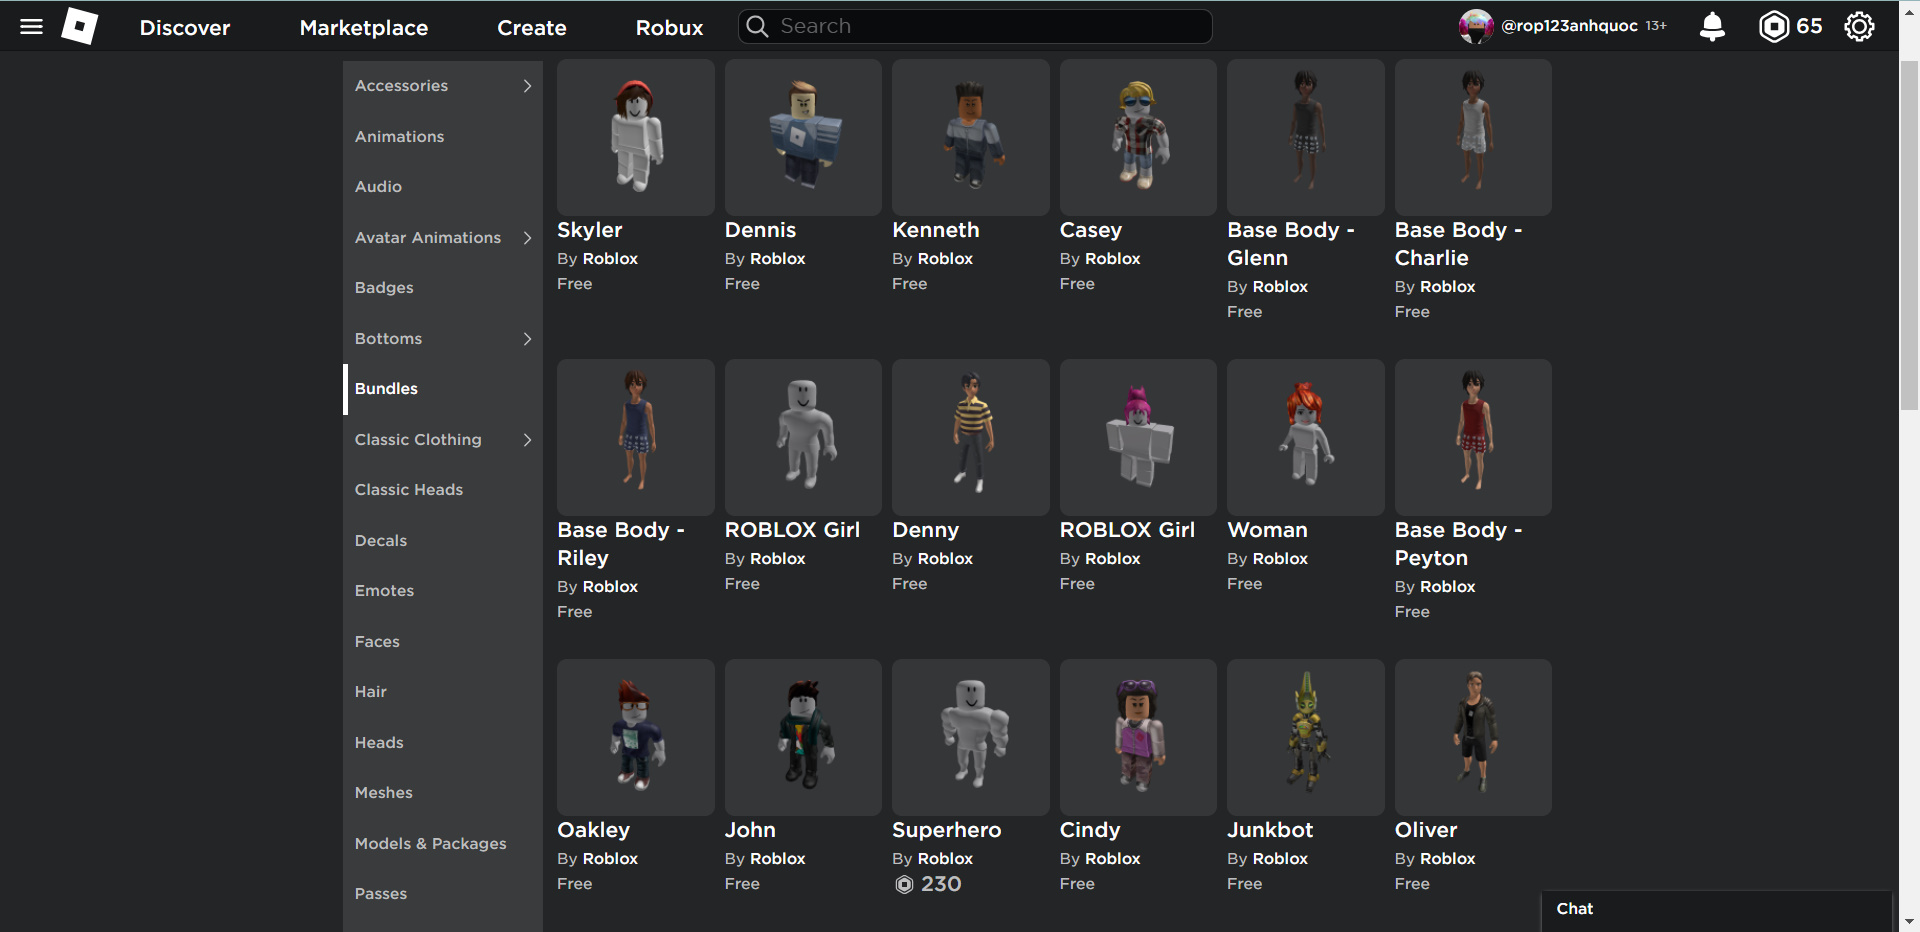Go to the Discover tab

(x=185, y=28)
